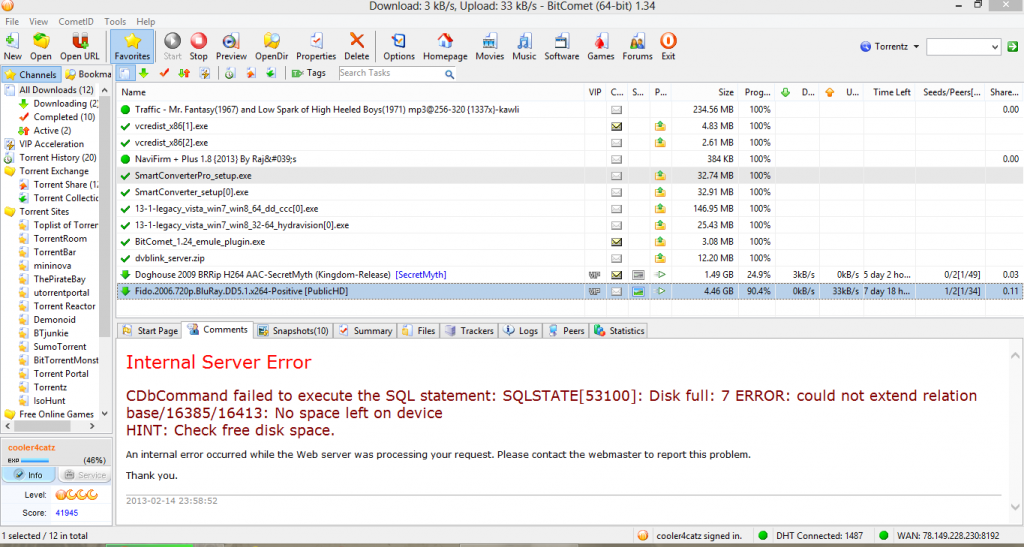Open Forums from the toolbar
Viewport: 1024px width, 547px height.
637,46
